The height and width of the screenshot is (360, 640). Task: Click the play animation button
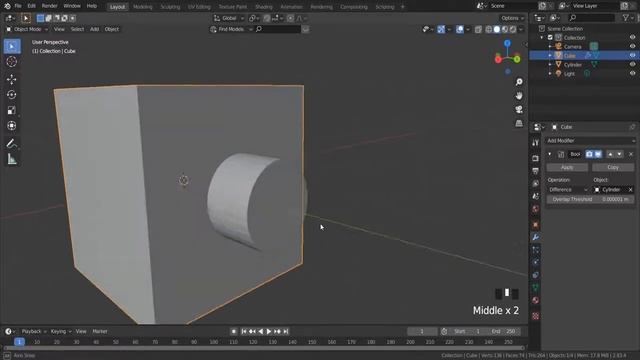click(x=269, y=331)
